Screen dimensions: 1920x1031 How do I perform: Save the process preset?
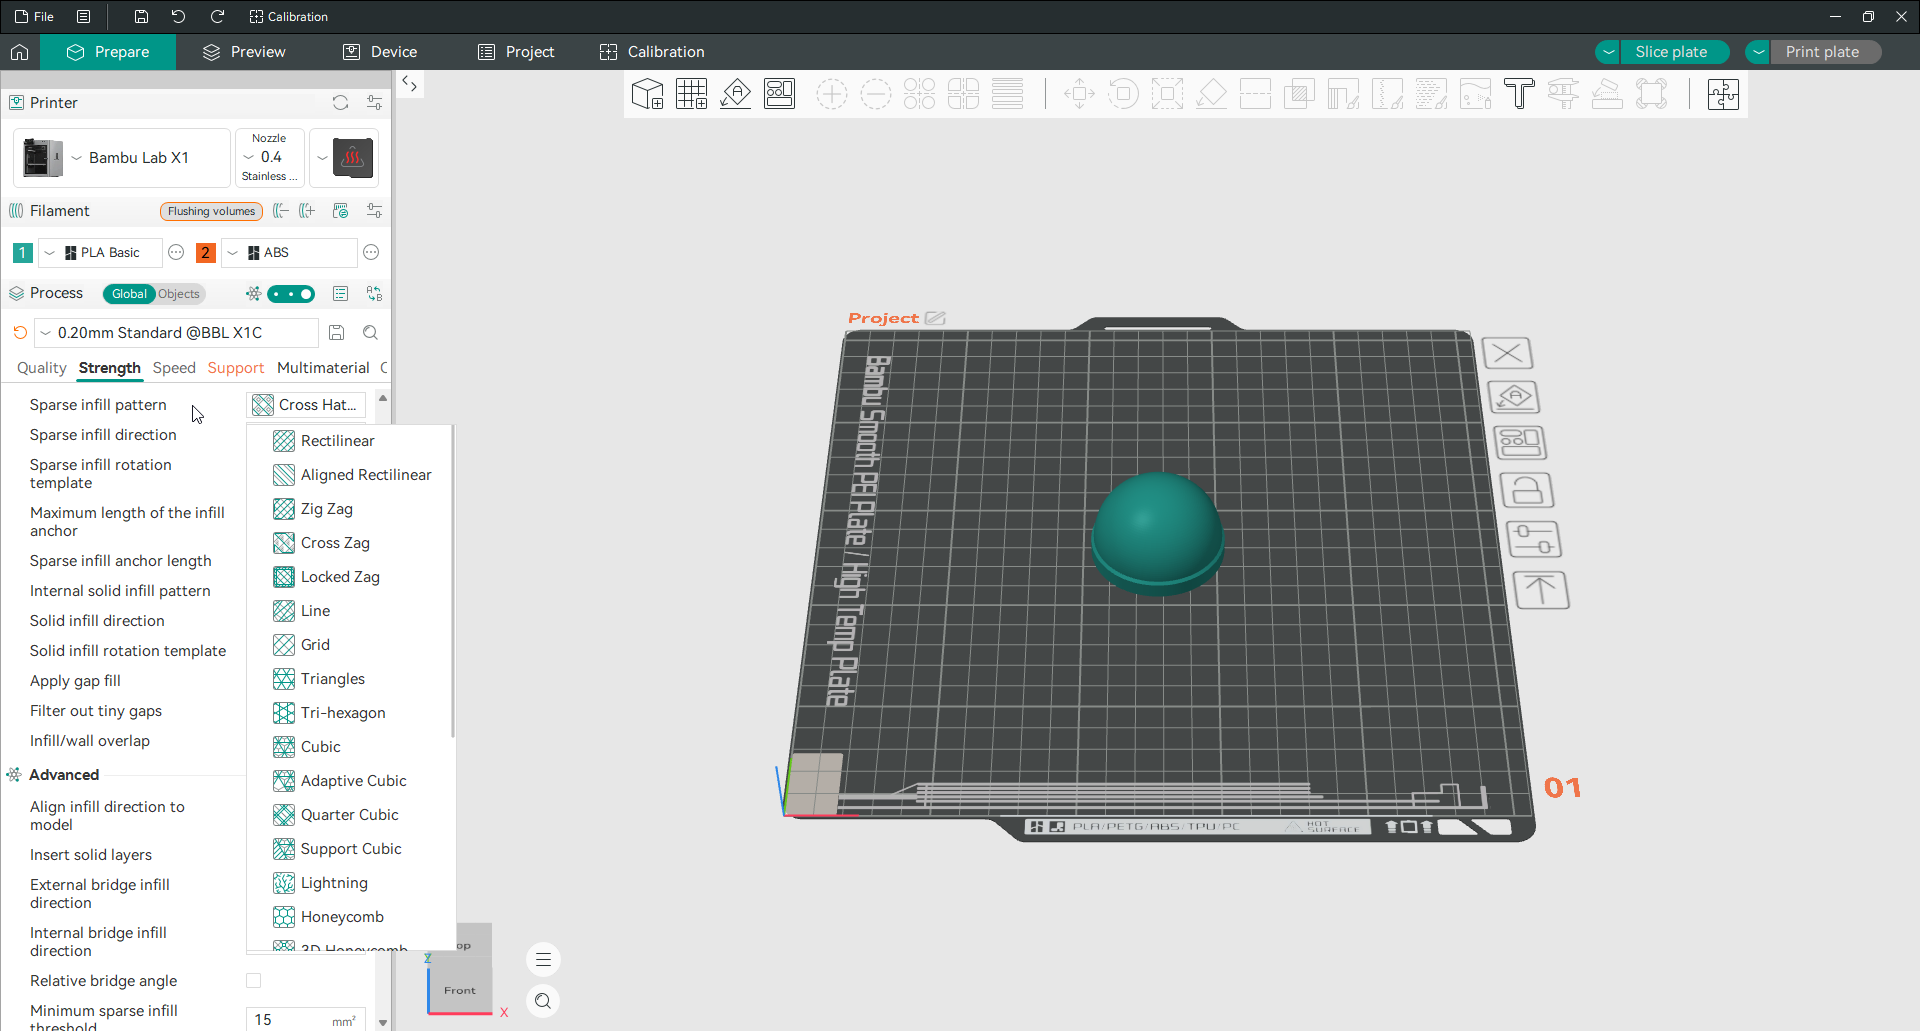[x=337, y=333]
